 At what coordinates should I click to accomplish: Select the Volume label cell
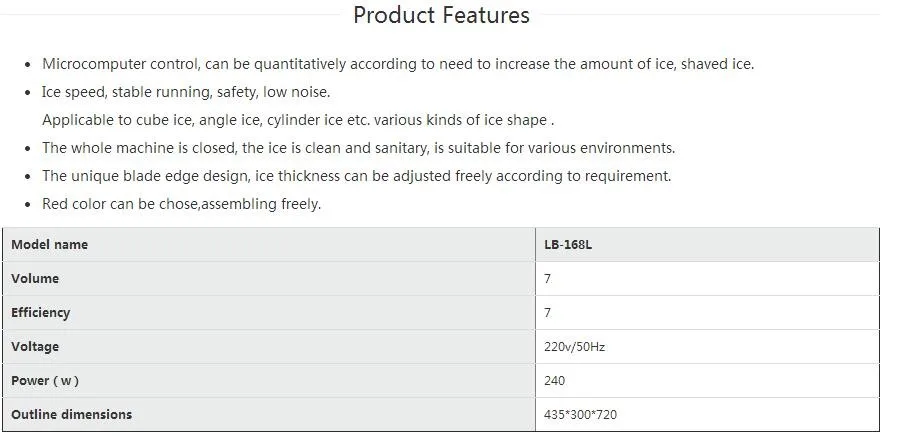[x=269, y=279]
